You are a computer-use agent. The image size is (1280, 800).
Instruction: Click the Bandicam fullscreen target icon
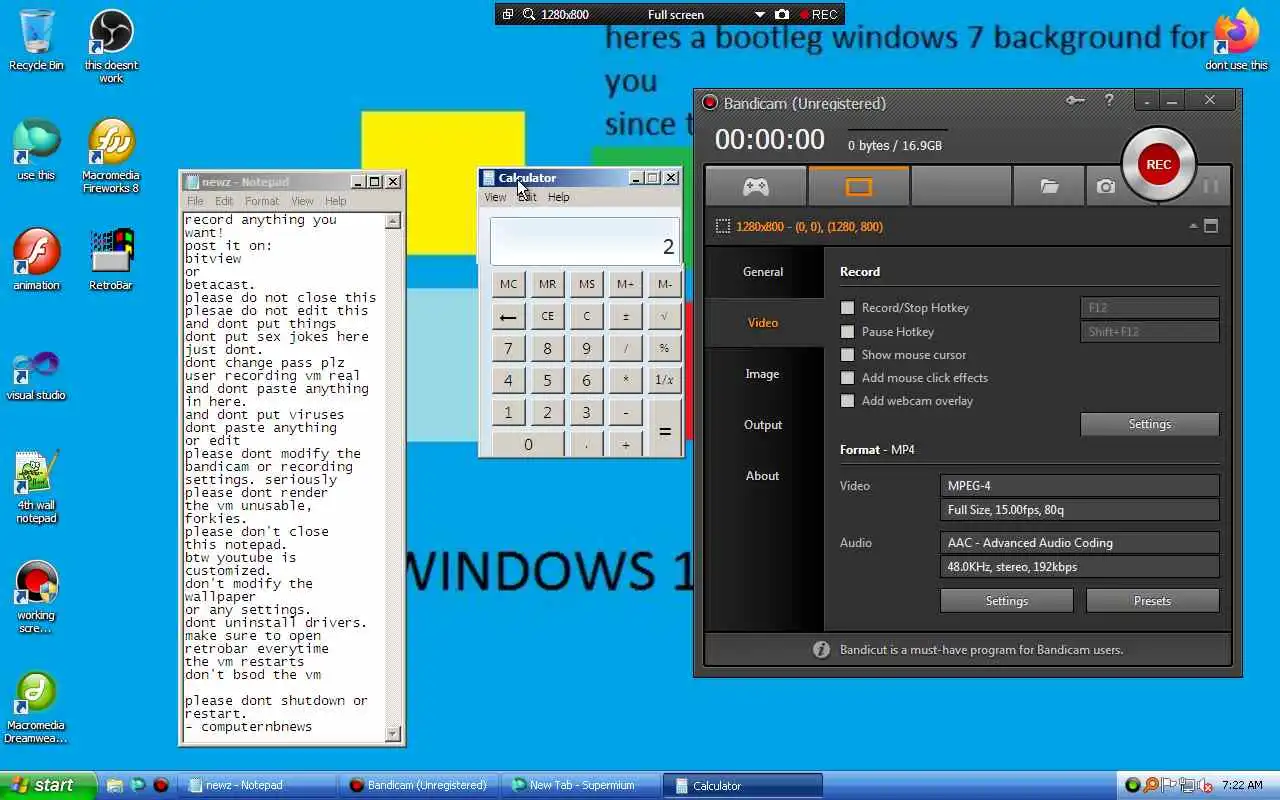(x=1211, y=226)
